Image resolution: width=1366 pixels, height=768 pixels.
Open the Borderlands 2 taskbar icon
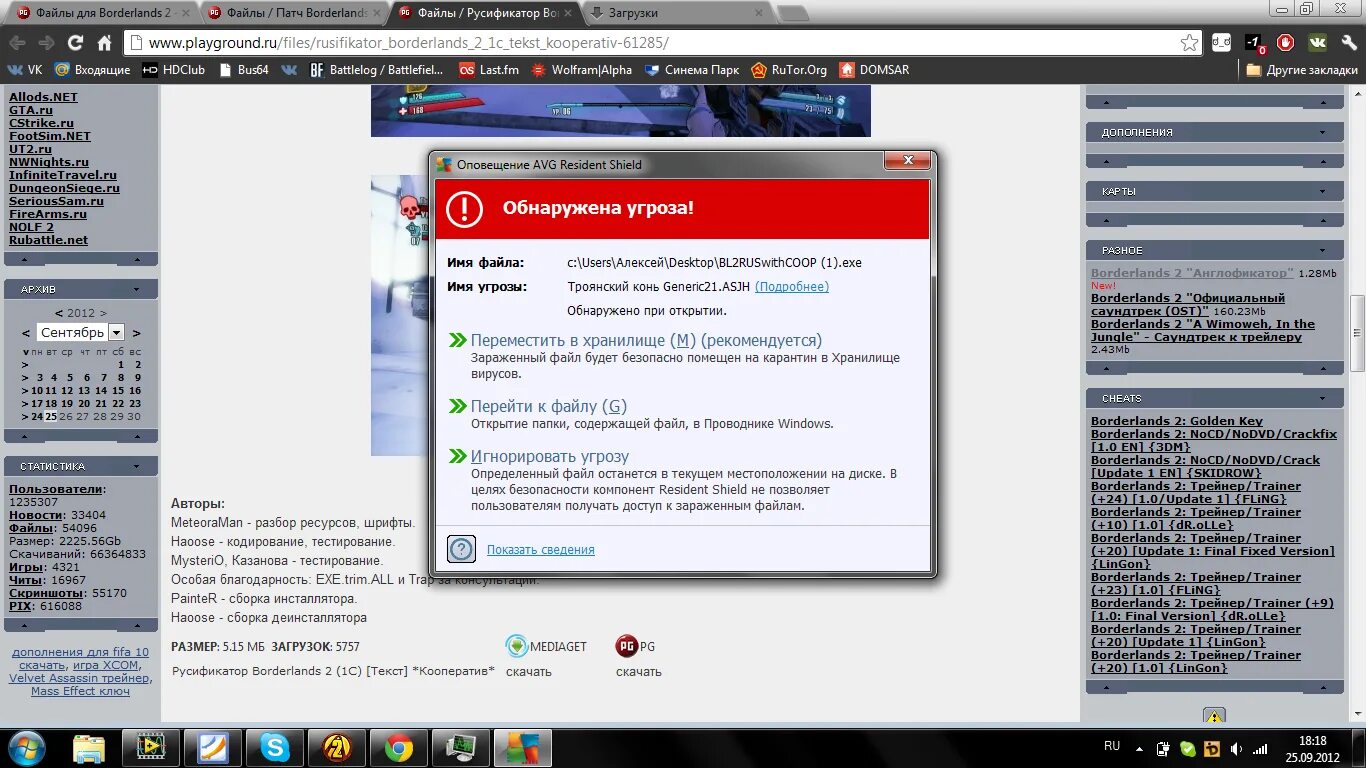337,747
